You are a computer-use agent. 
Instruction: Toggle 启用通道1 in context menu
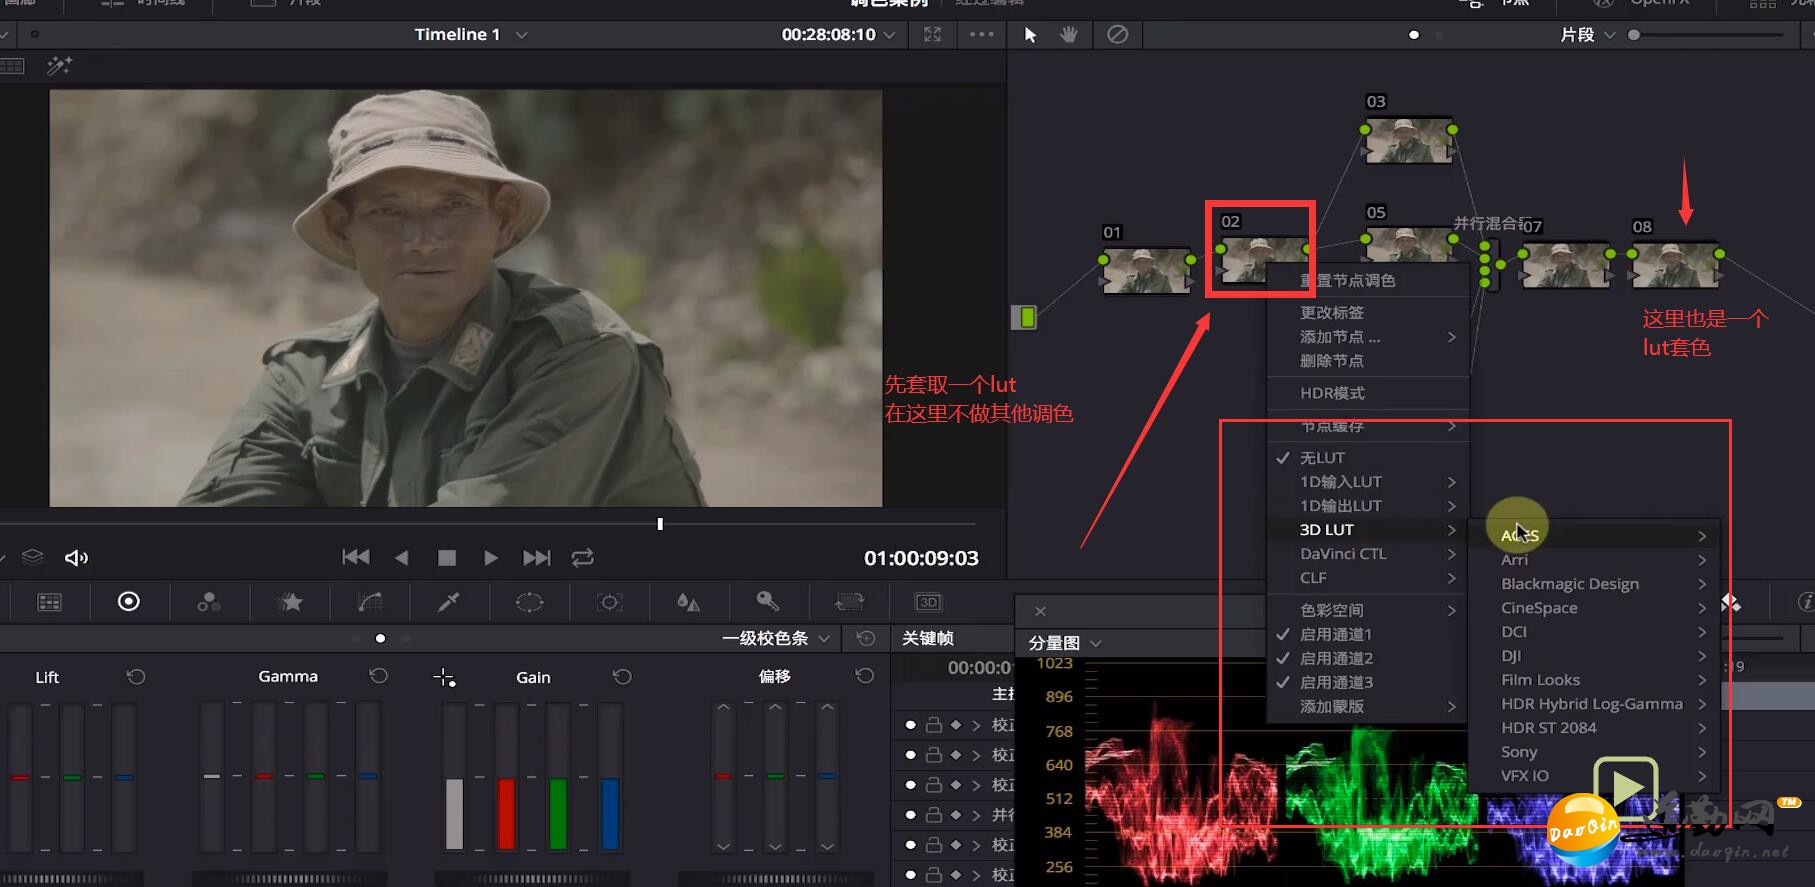click(x=1336, y=634)
